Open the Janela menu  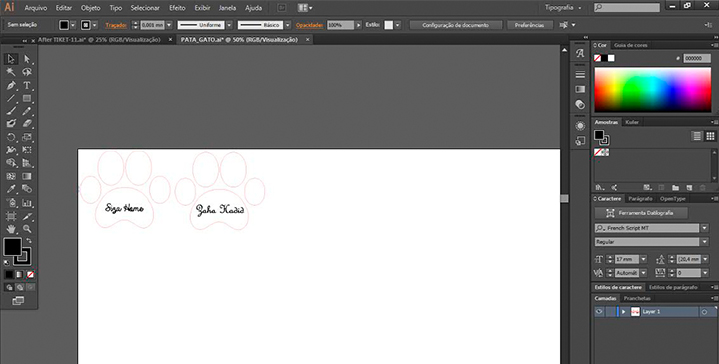click(227, 8)
